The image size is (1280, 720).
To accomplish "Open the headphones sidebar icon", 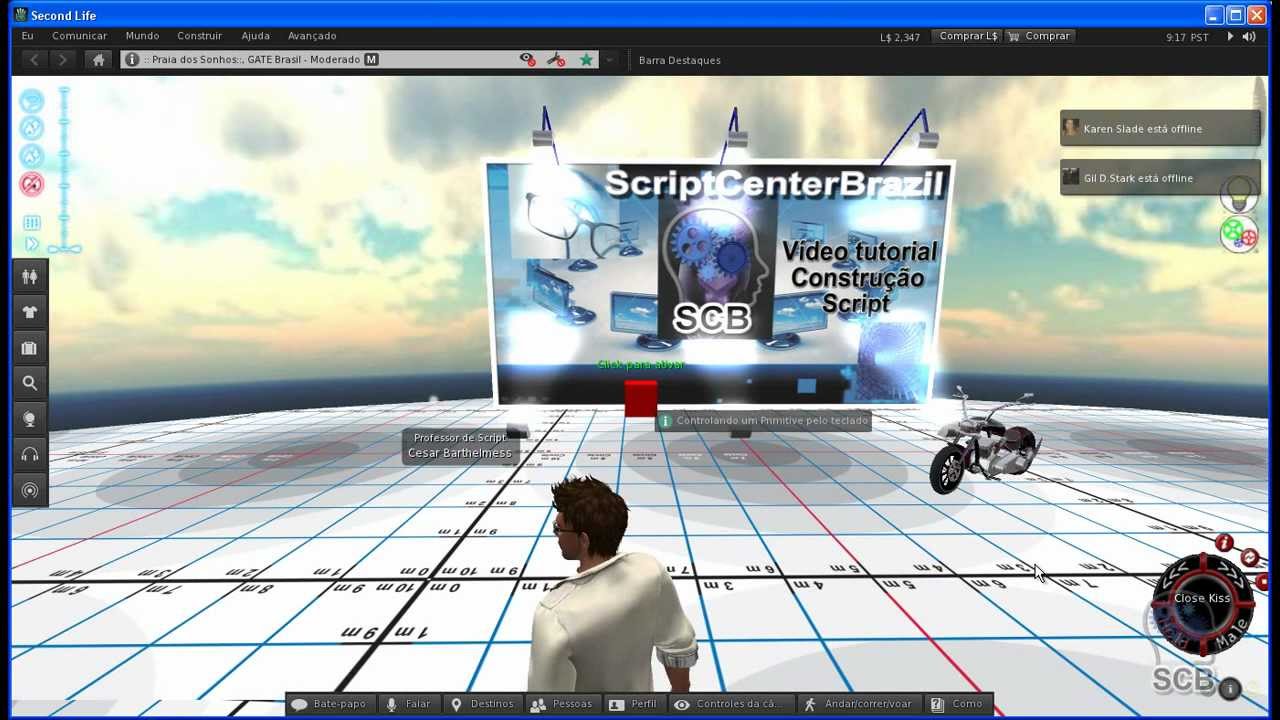I will [x=30, y=455].
